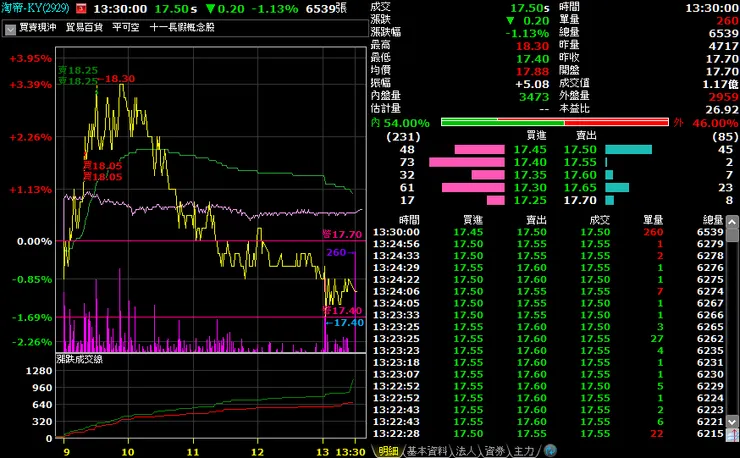Screen dimensions: 740x458
Task: Click the blue refresh icon after 主力 tab
Action: tap(550, 450)
